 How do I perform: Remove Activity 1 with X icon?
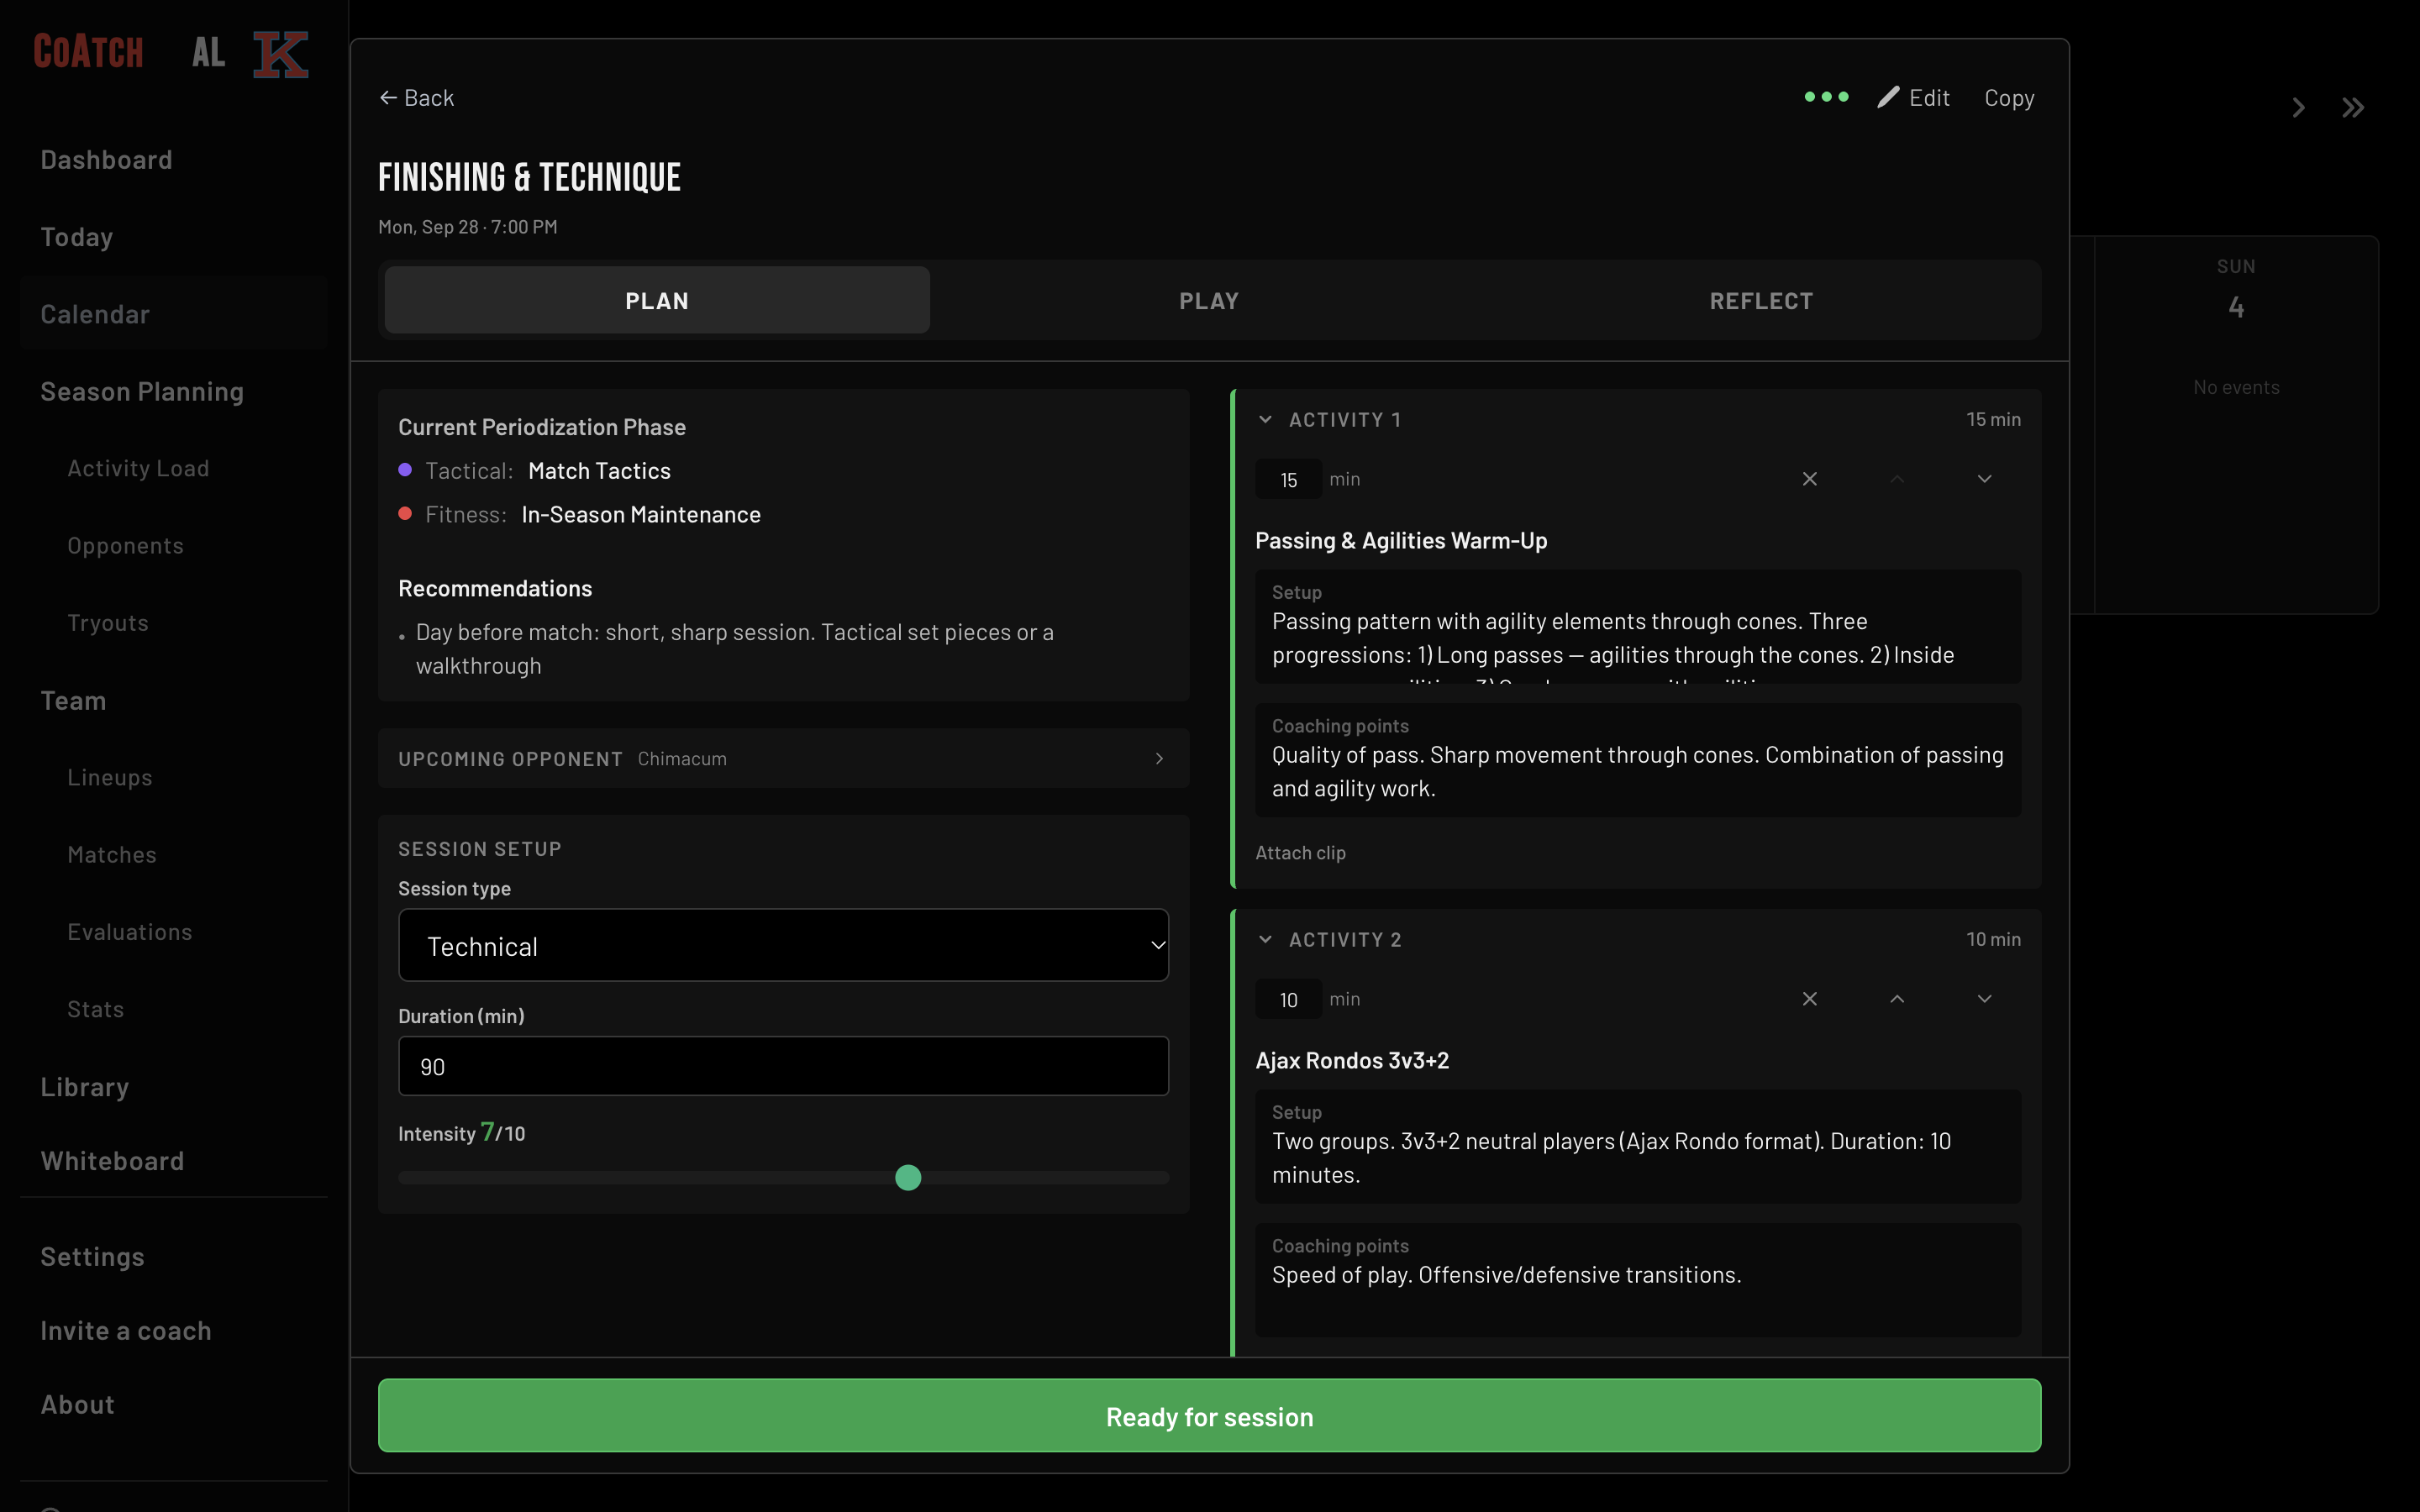pyautogui.click(x=1810, y=479)
